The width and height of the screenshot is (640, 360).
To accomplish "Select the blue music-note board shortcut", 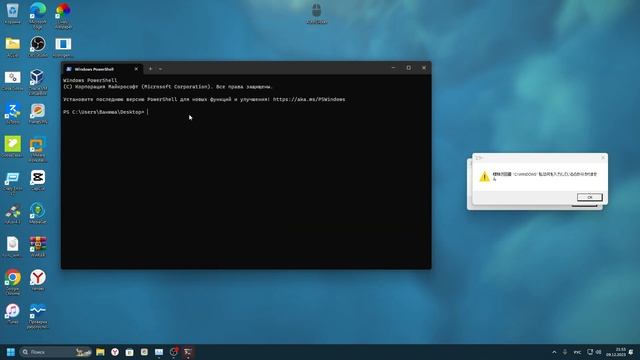I will click(13, 182).
